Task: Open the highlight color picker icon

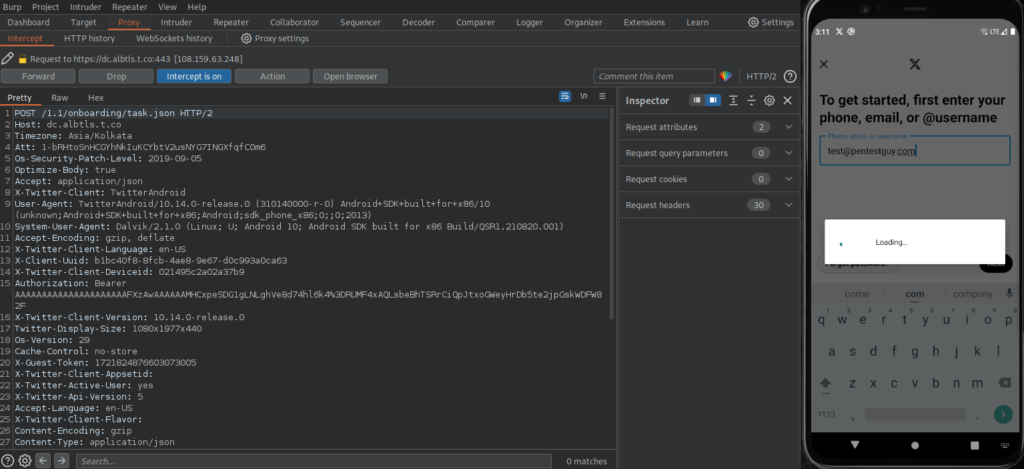Action: 726,76
